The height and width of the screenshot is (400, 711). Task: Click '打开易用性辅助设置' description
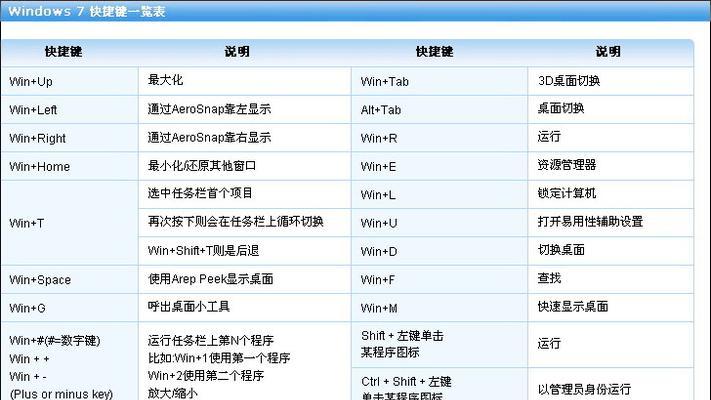tap(590, 222)
